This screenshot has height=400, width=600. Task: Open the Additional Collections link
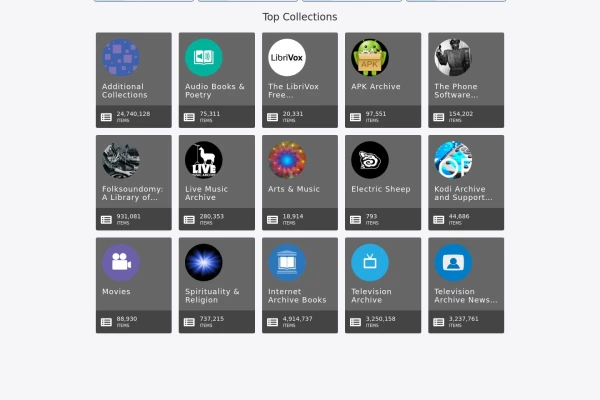tap(125, 91)
